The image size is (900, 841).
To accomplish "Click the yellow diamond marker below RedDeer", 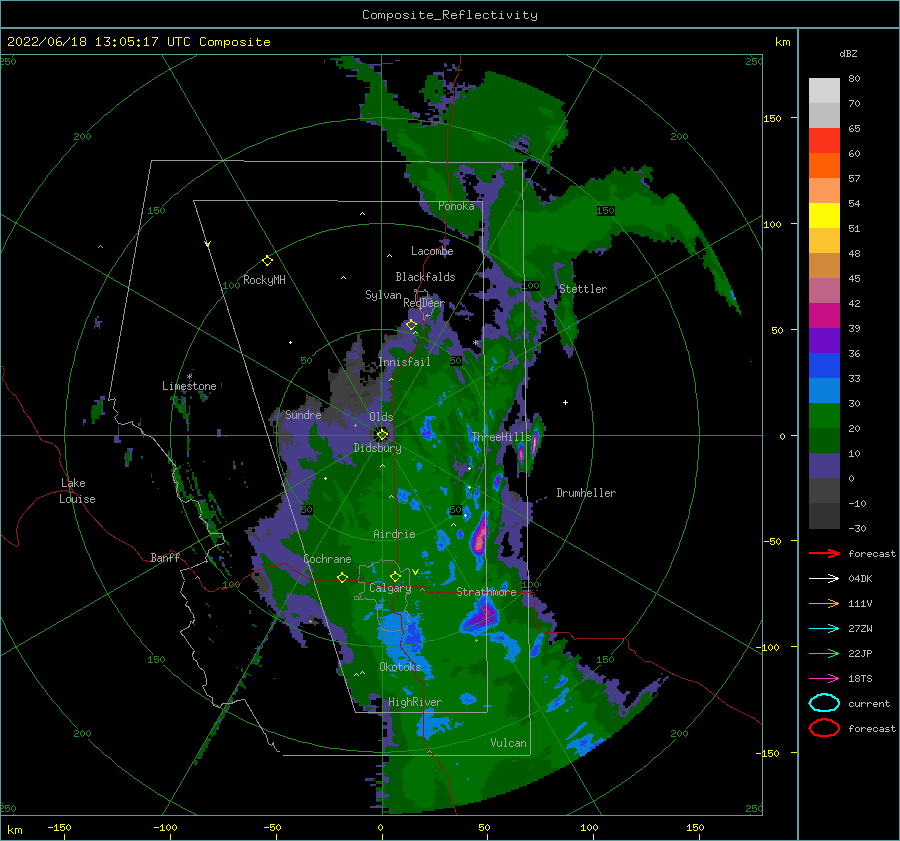I will point(411,325).
